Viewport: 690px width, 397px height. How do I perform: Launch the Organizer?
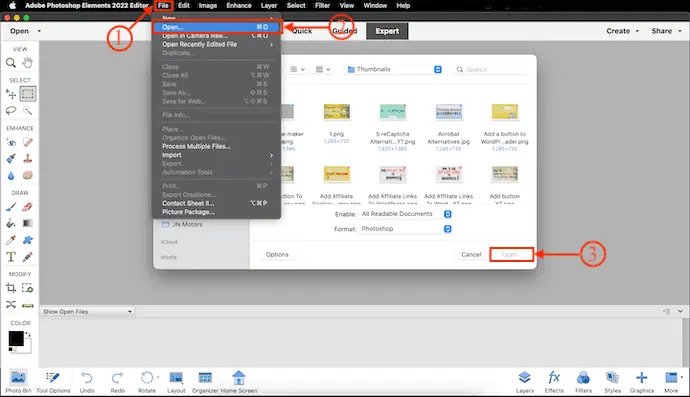(205, 381)
